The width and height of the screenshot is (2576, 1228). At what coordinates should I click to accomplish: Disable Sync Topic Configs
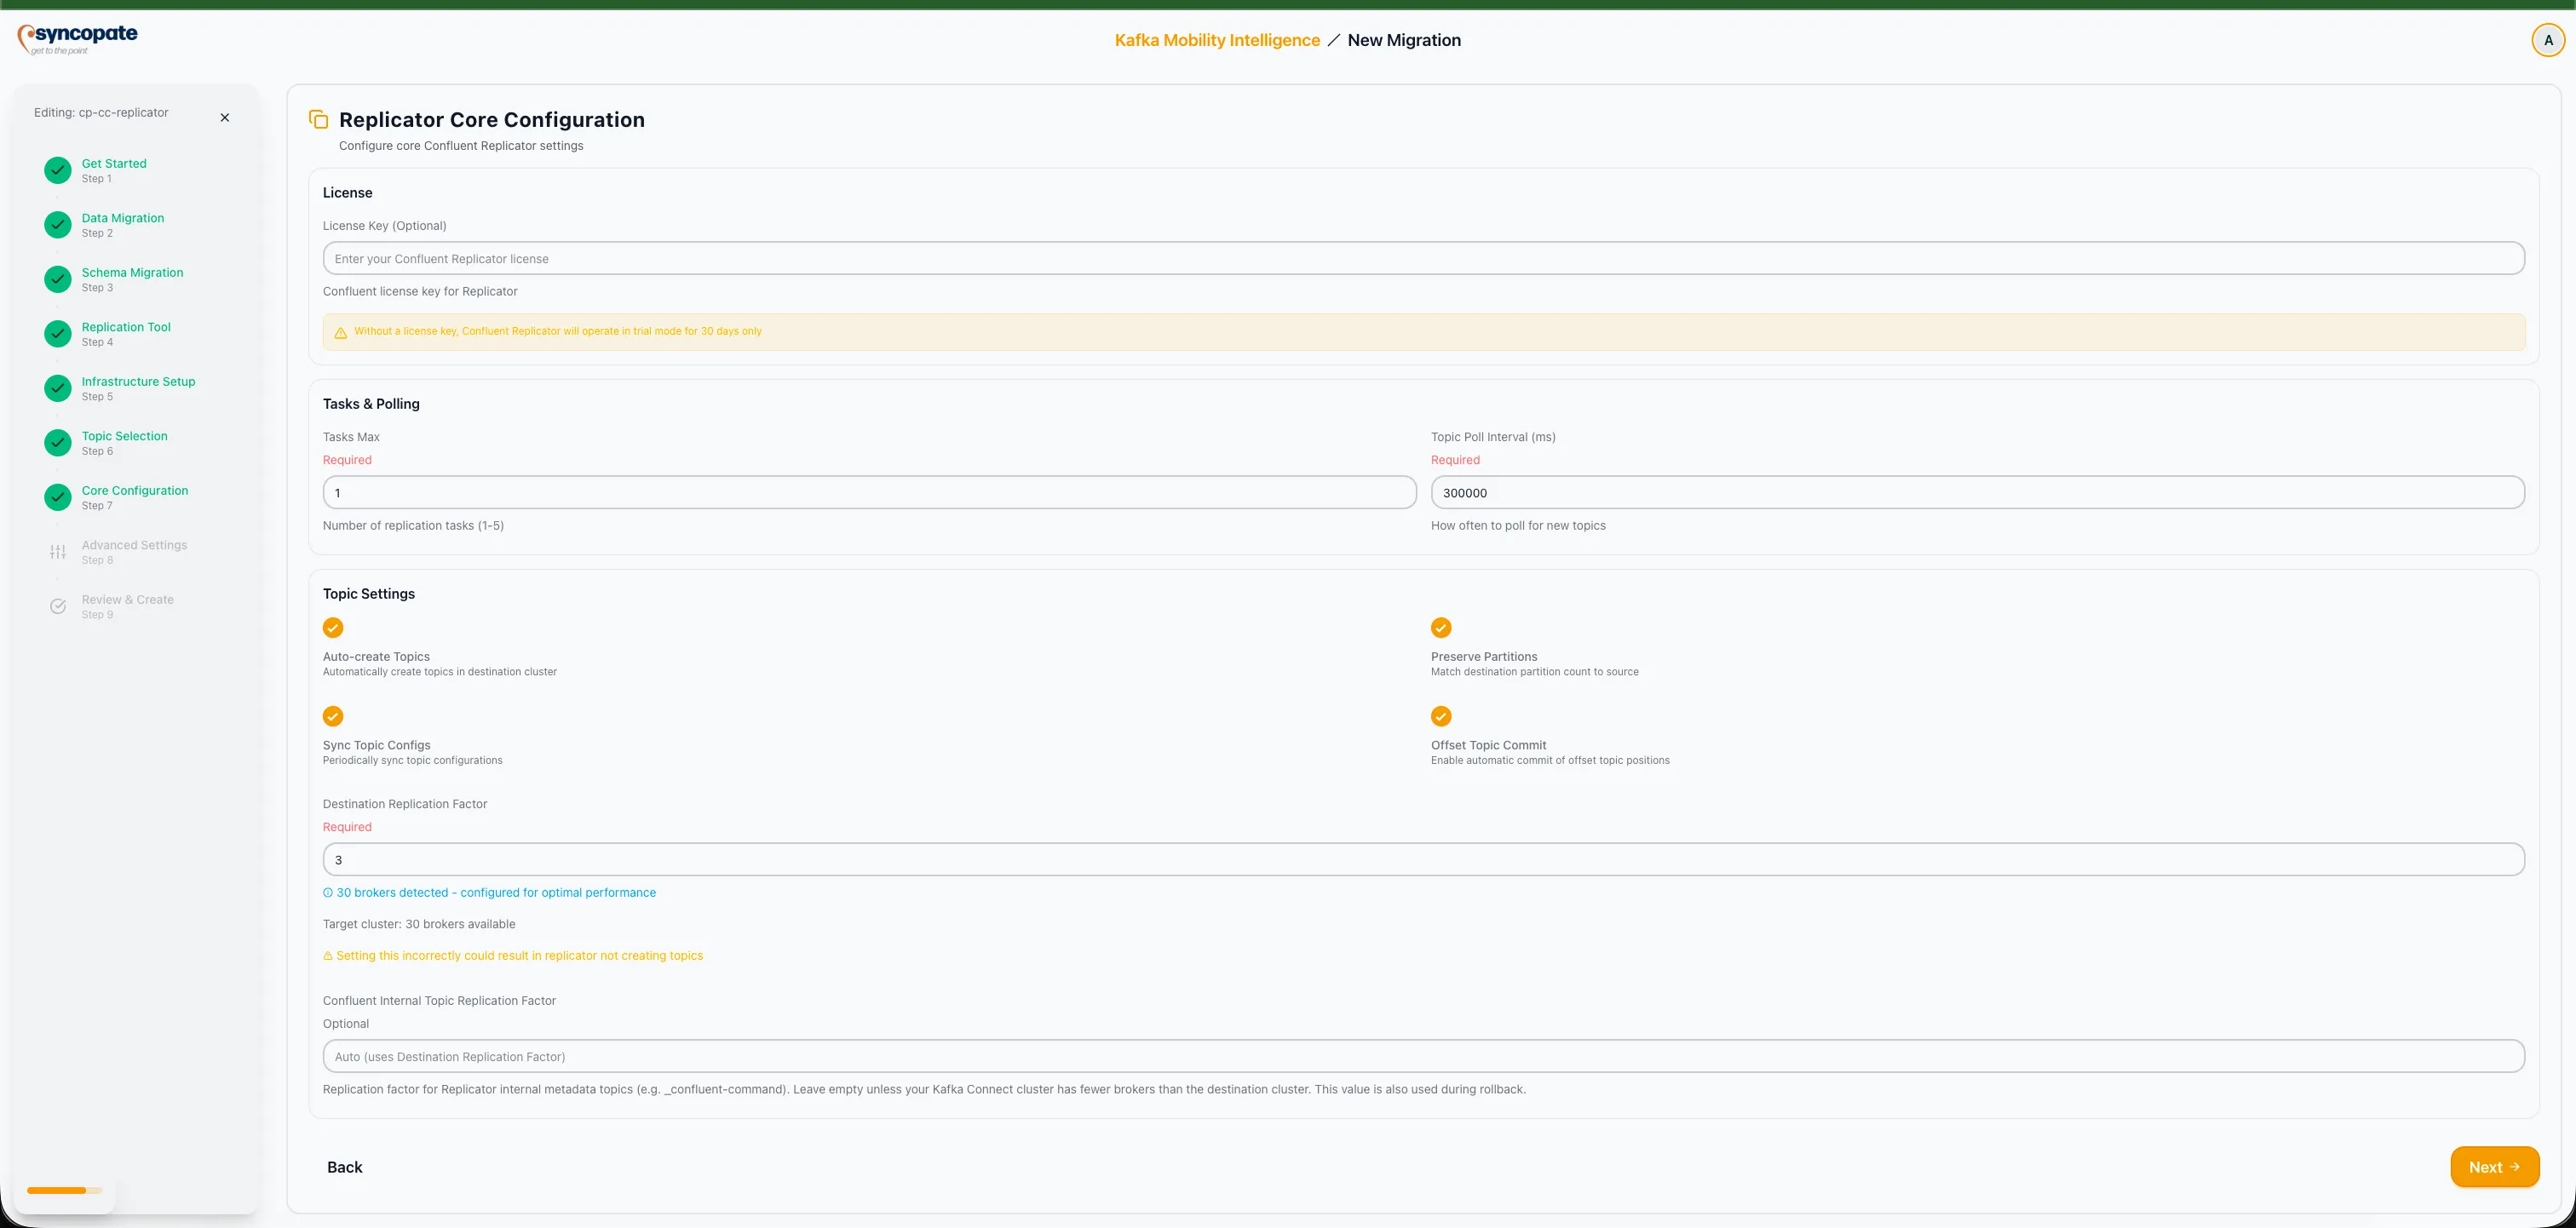[x=332, y=716]
